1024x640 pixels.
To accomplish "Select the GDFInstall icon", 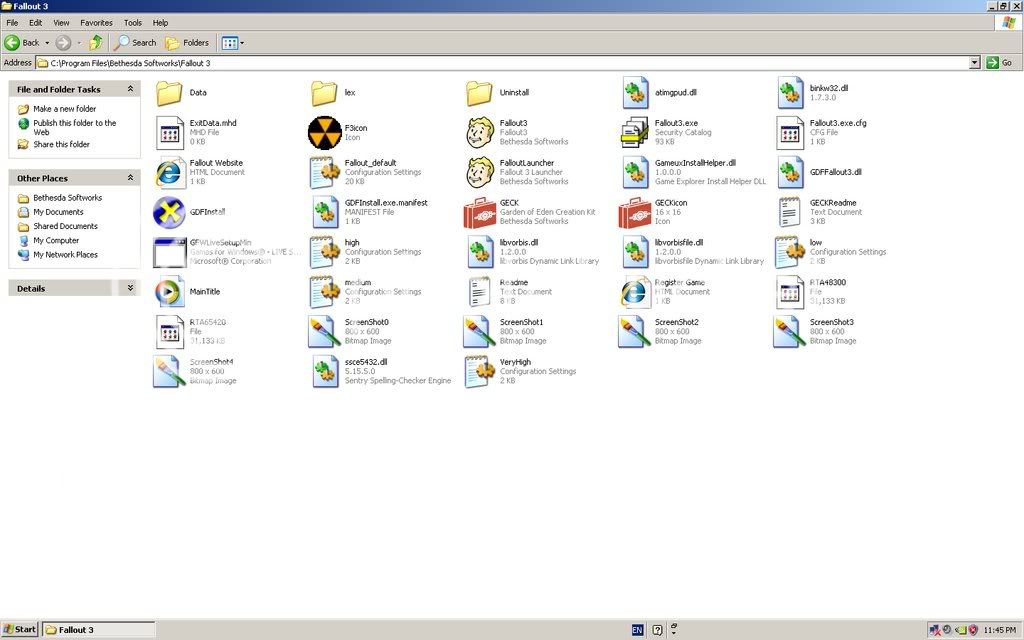I will pos(169,212).
